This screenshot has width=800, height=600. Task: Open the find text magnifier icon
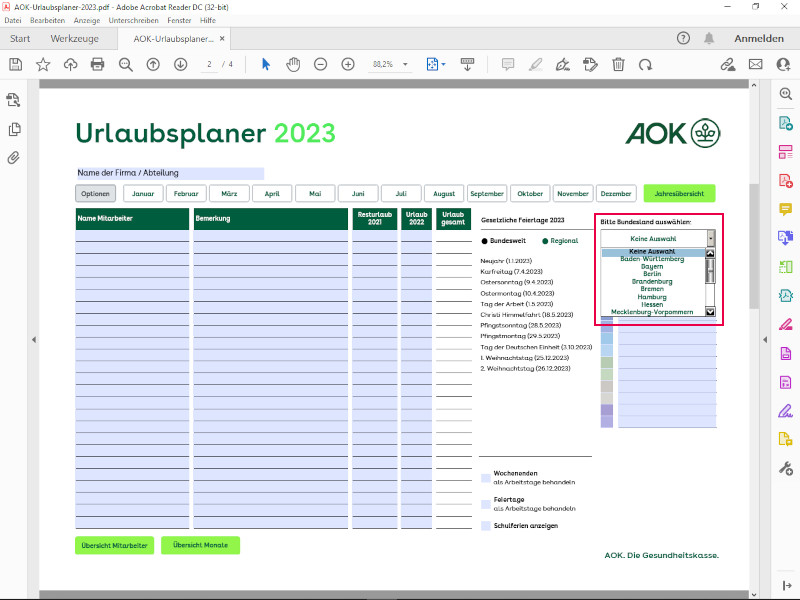coord(126,64)
